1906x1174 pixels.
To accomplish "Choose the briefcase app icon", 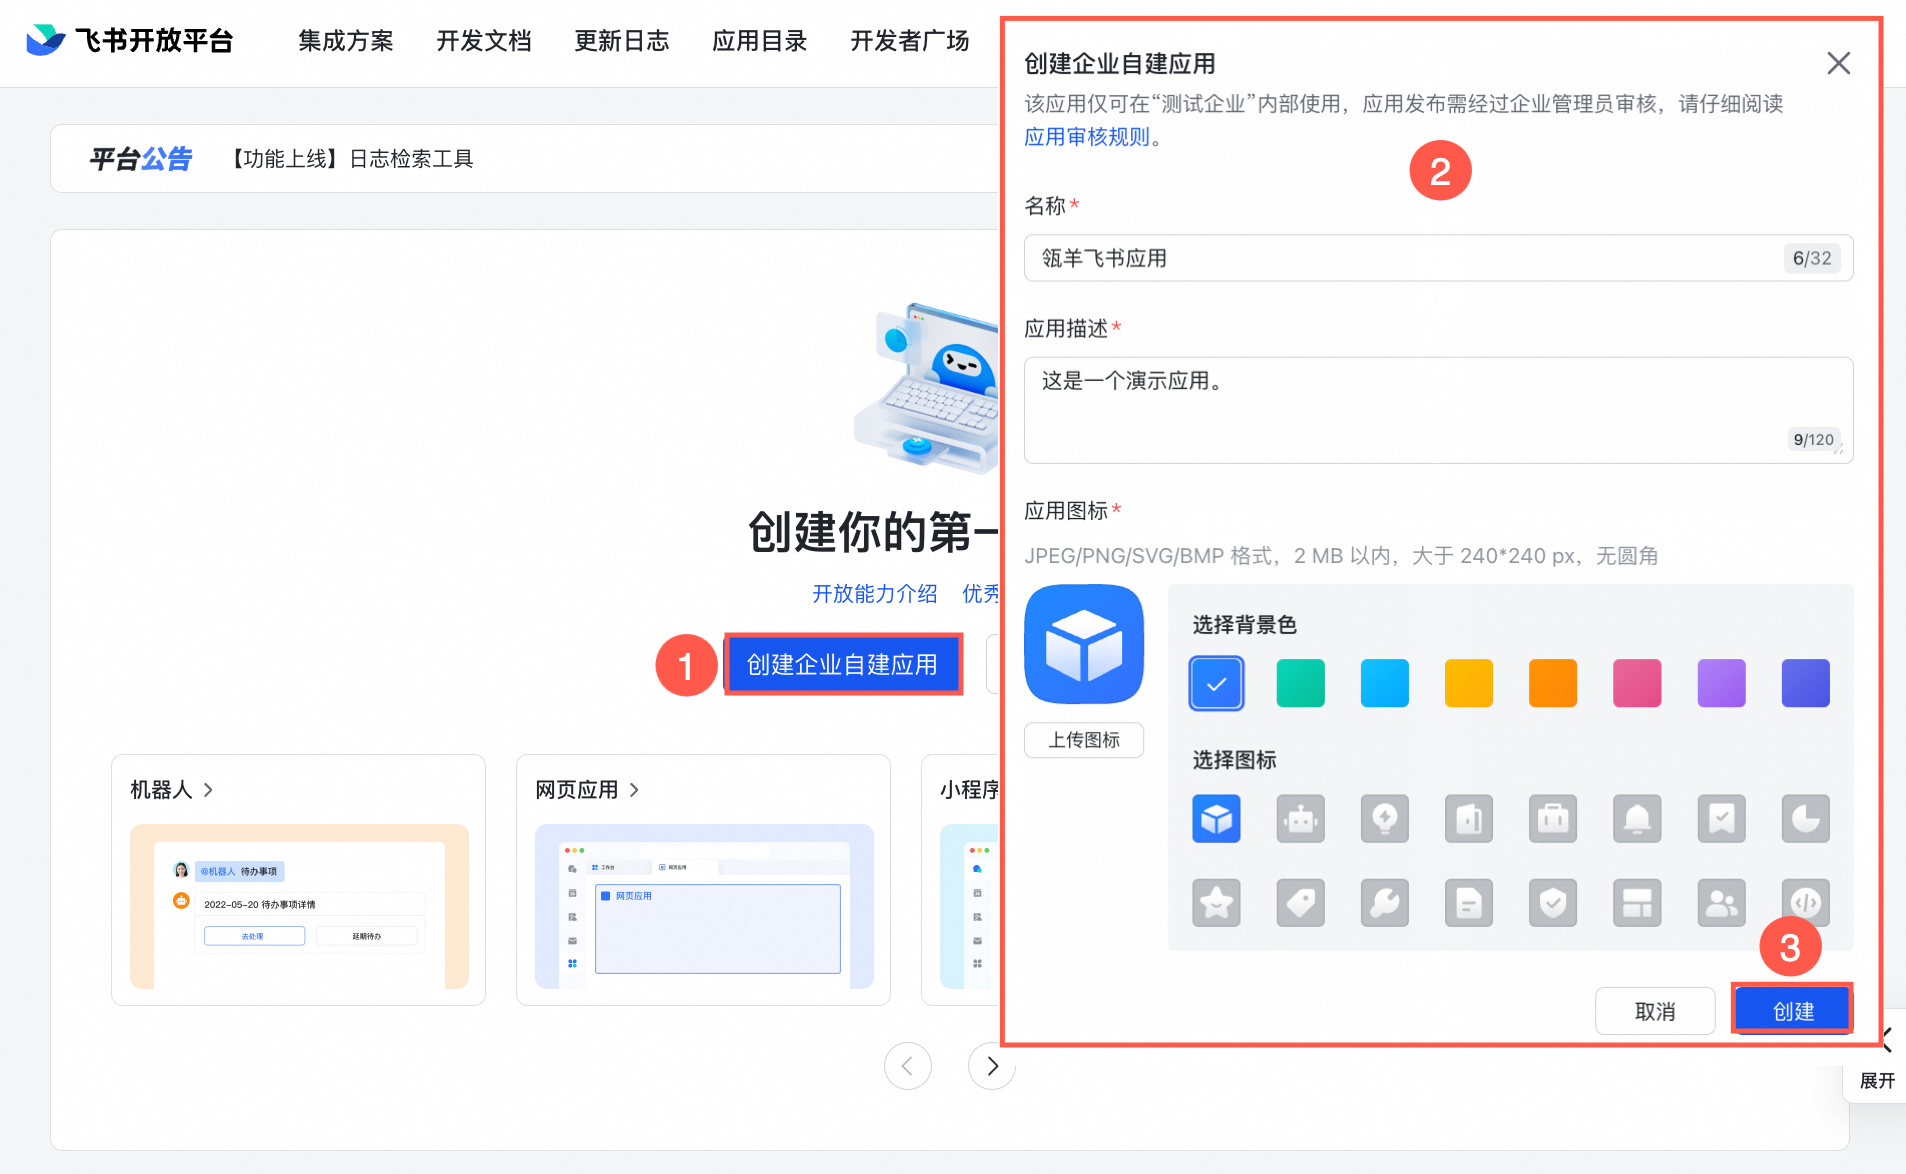I will coord(1553,819).
